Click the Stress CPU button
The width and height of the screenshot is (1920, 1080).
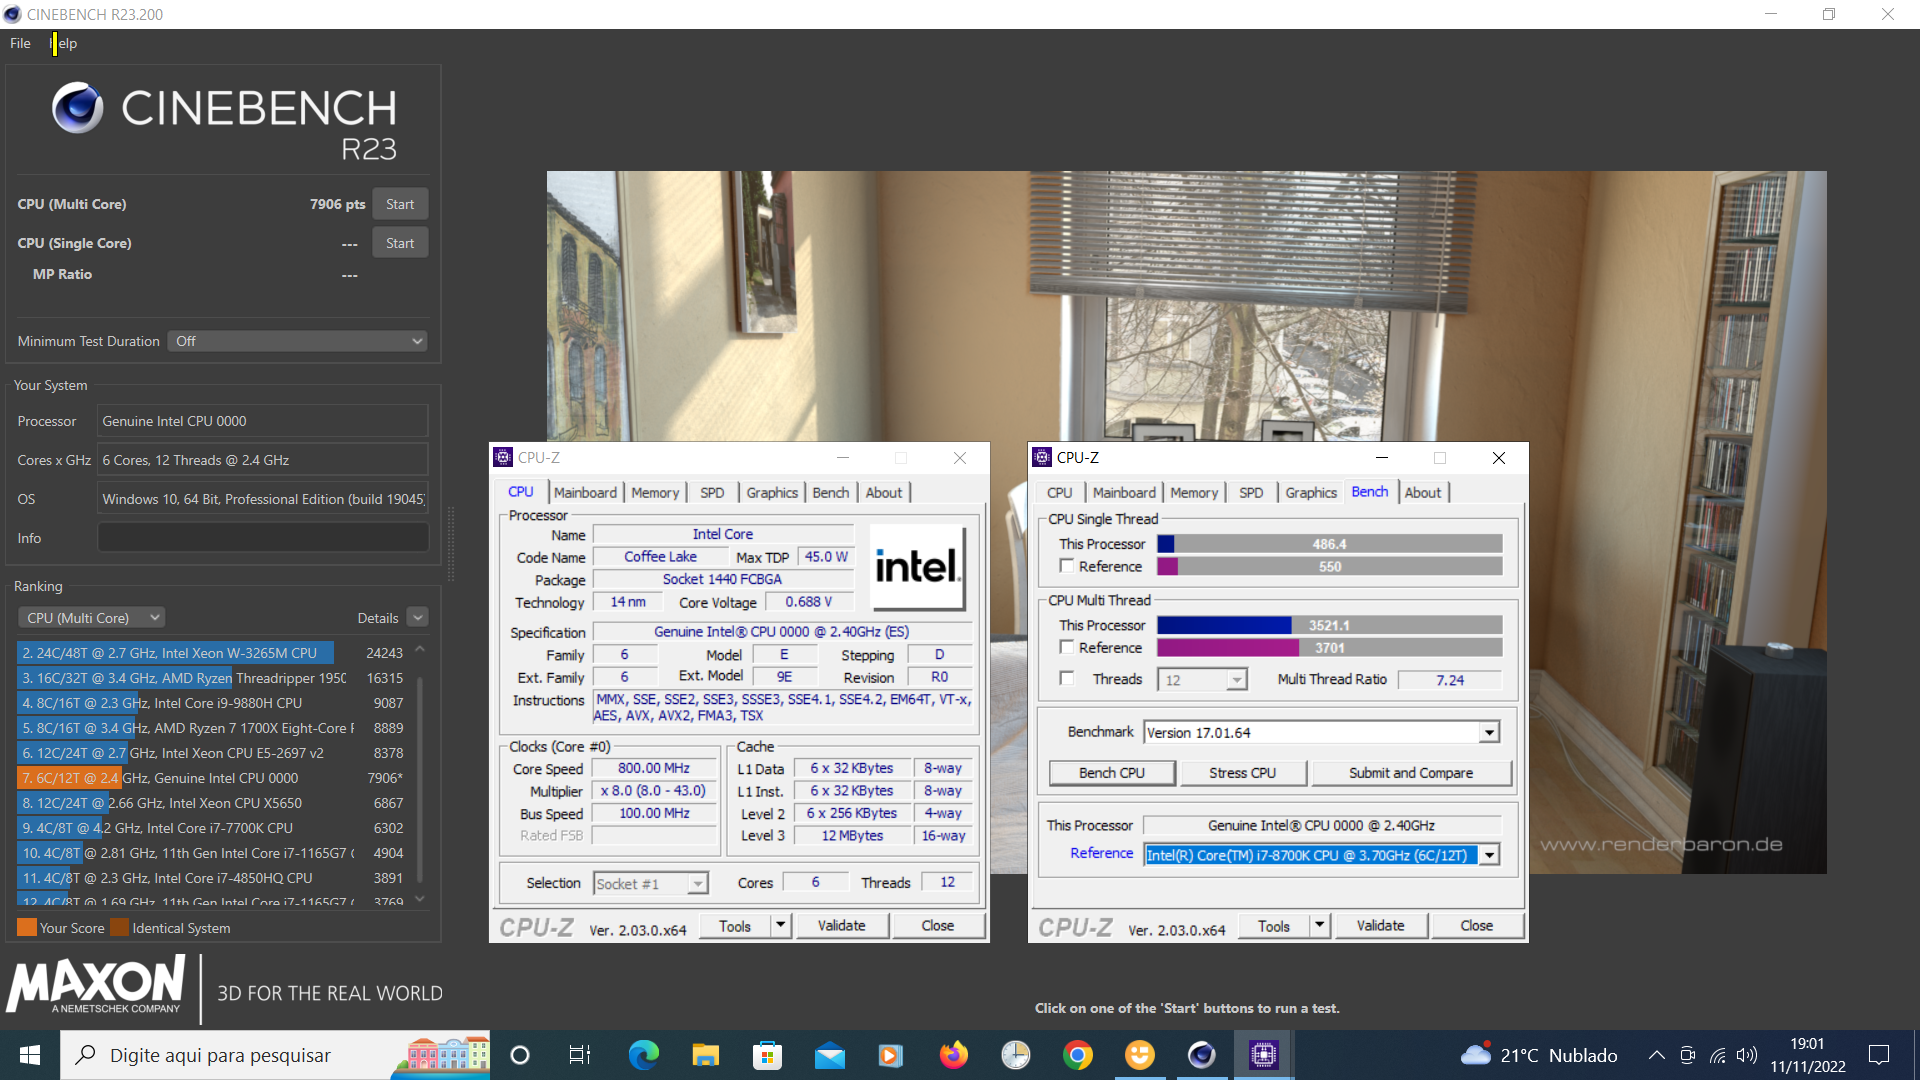tap(1242, 773)
